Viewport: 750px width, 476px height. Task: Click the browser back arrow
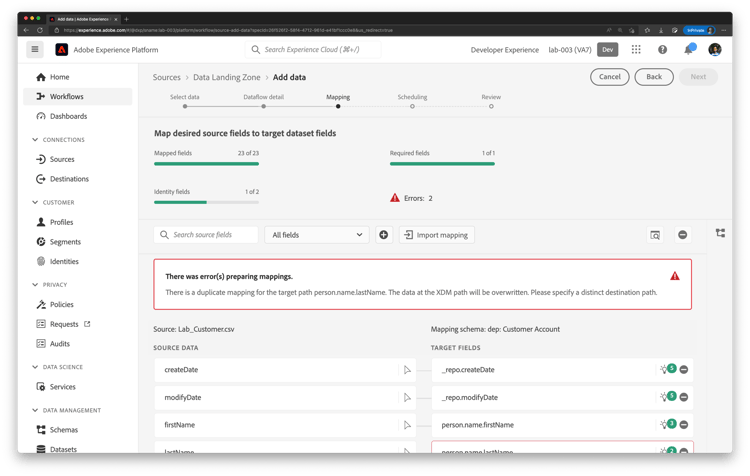coord(26,30)
